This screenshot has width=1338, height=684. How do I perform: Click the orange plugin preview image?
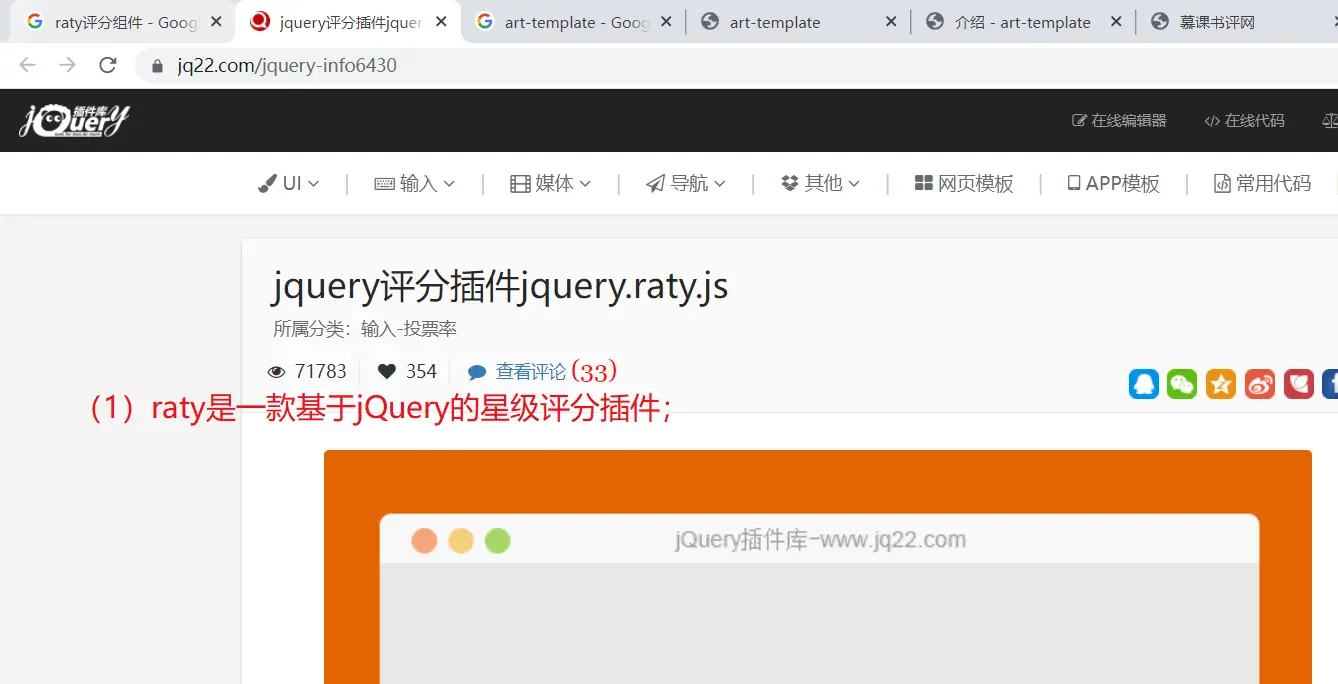pos(818,567)
